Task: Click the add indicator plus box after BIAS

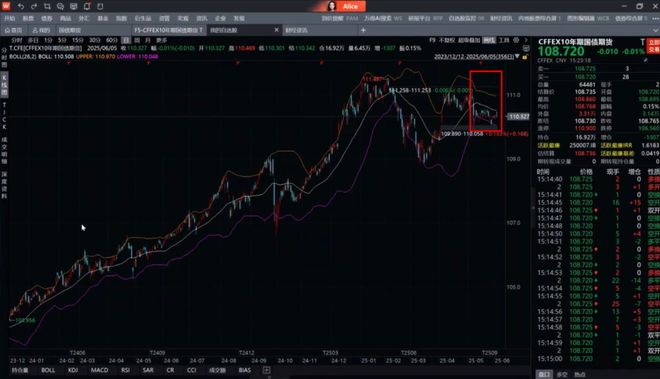Action: tap(266, 370)
